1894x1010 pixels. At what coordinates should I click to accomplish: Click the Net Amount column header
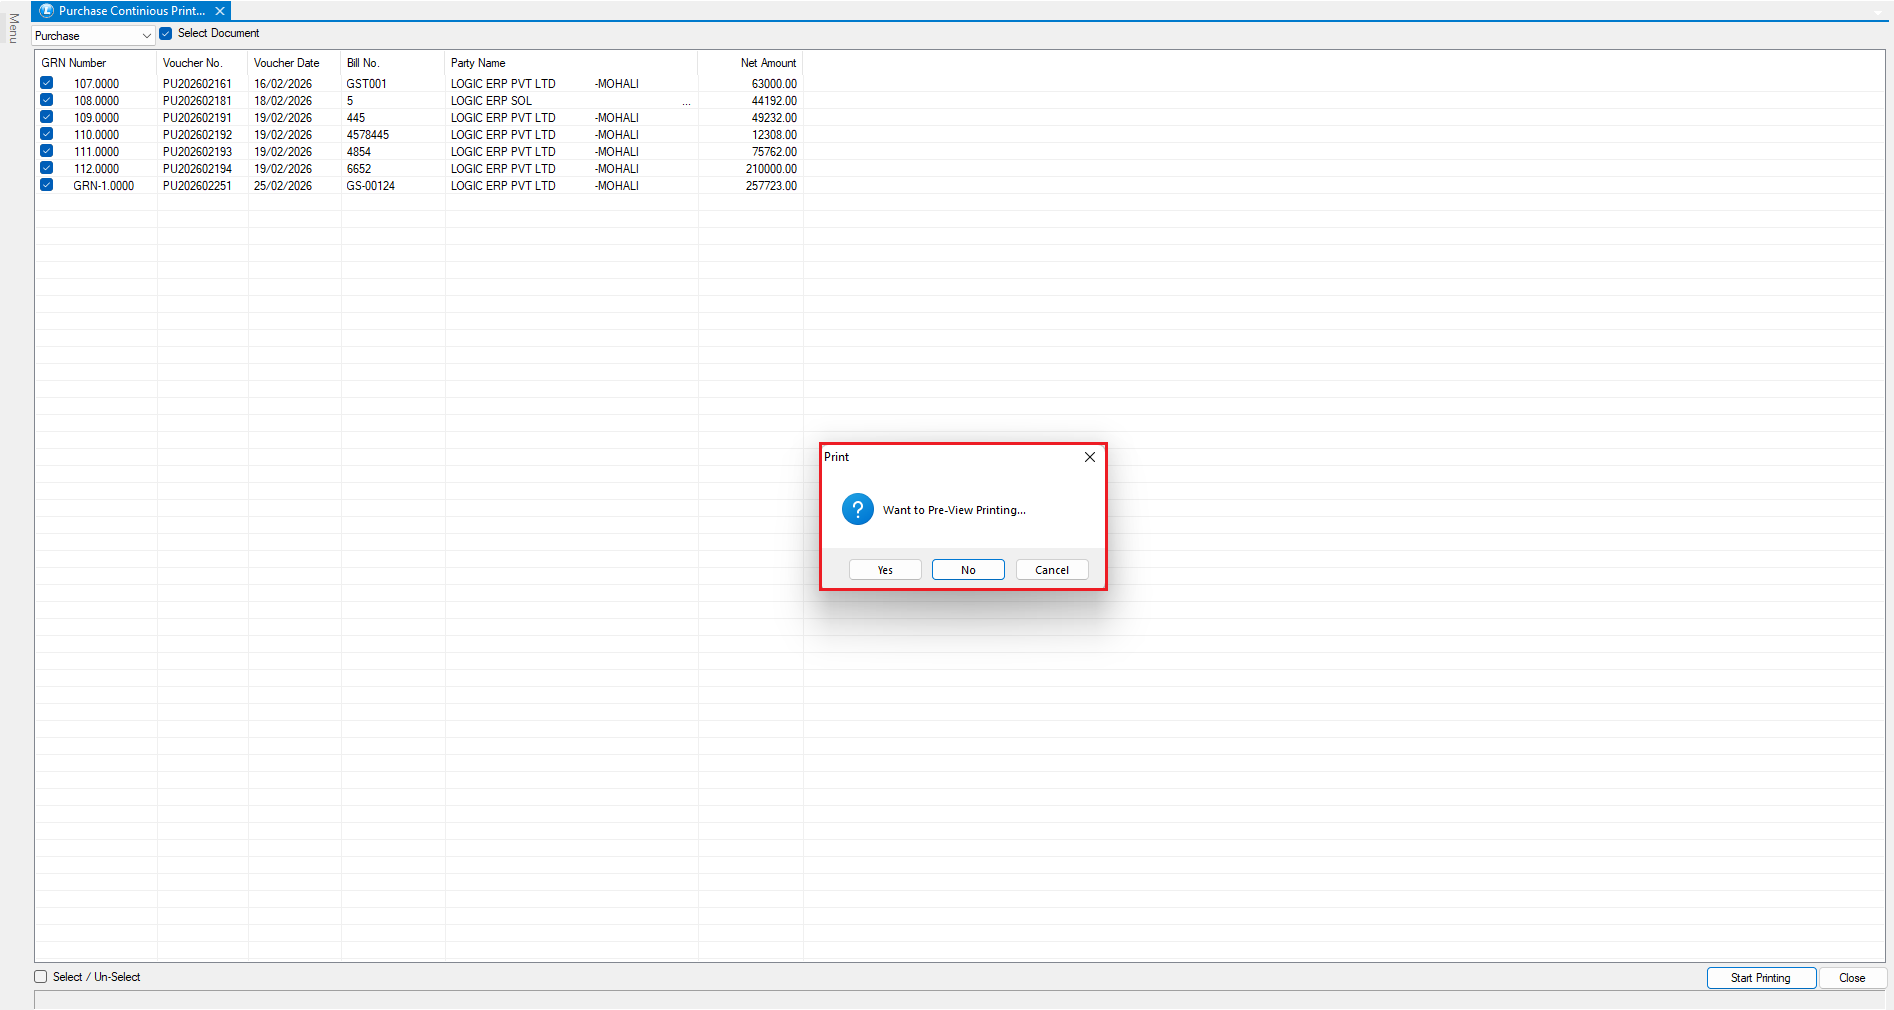[x=767, y=63]
